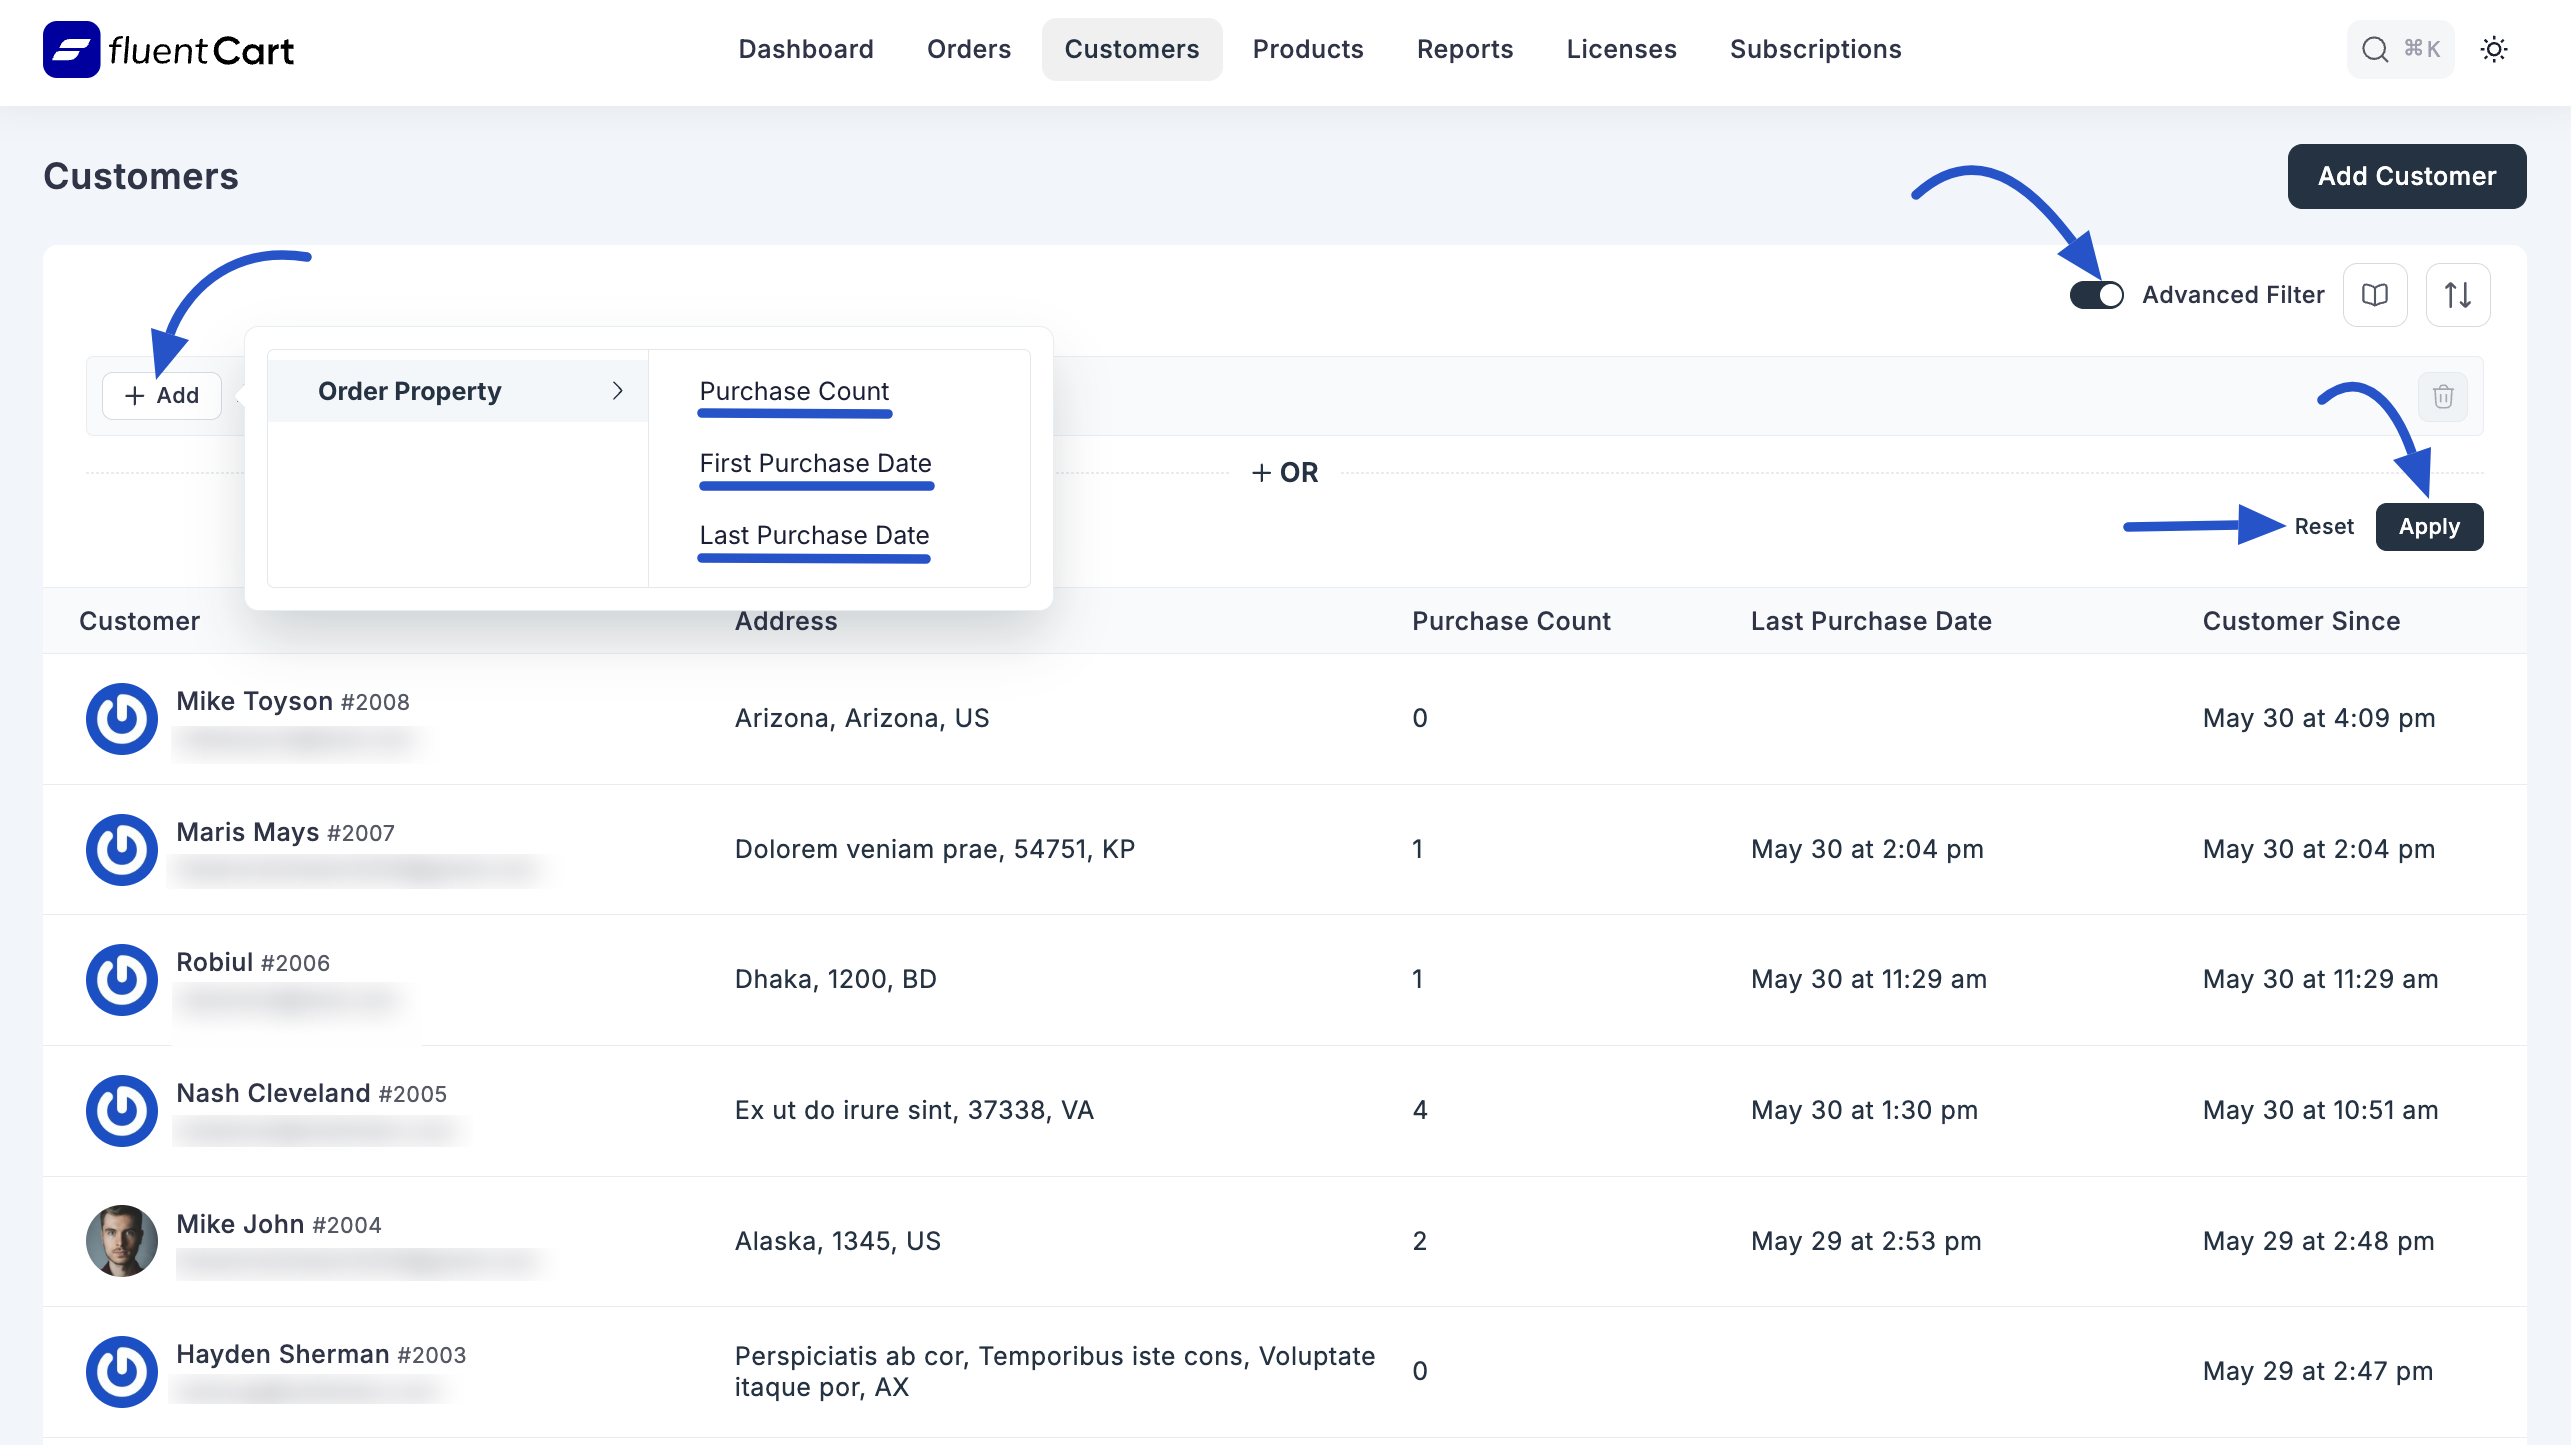Viewport: 2571px width, 1445px height.
Task: Switch to the Orders tab
Action: (968, 48)
